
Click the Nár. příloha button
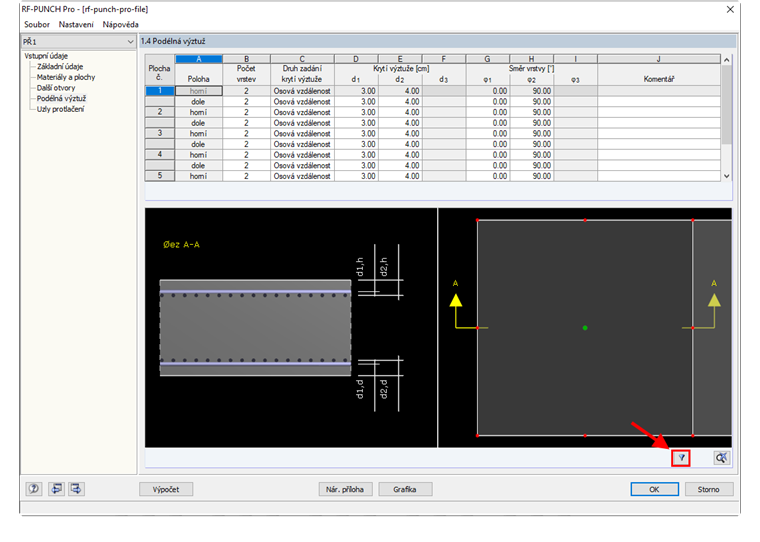[345, 489]
